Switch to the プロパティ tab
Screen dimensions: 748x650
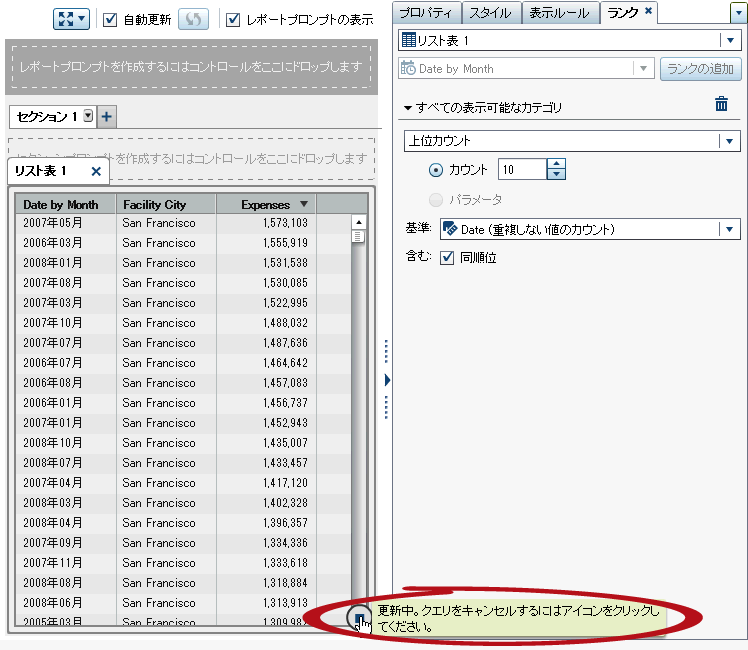[425, 13]
